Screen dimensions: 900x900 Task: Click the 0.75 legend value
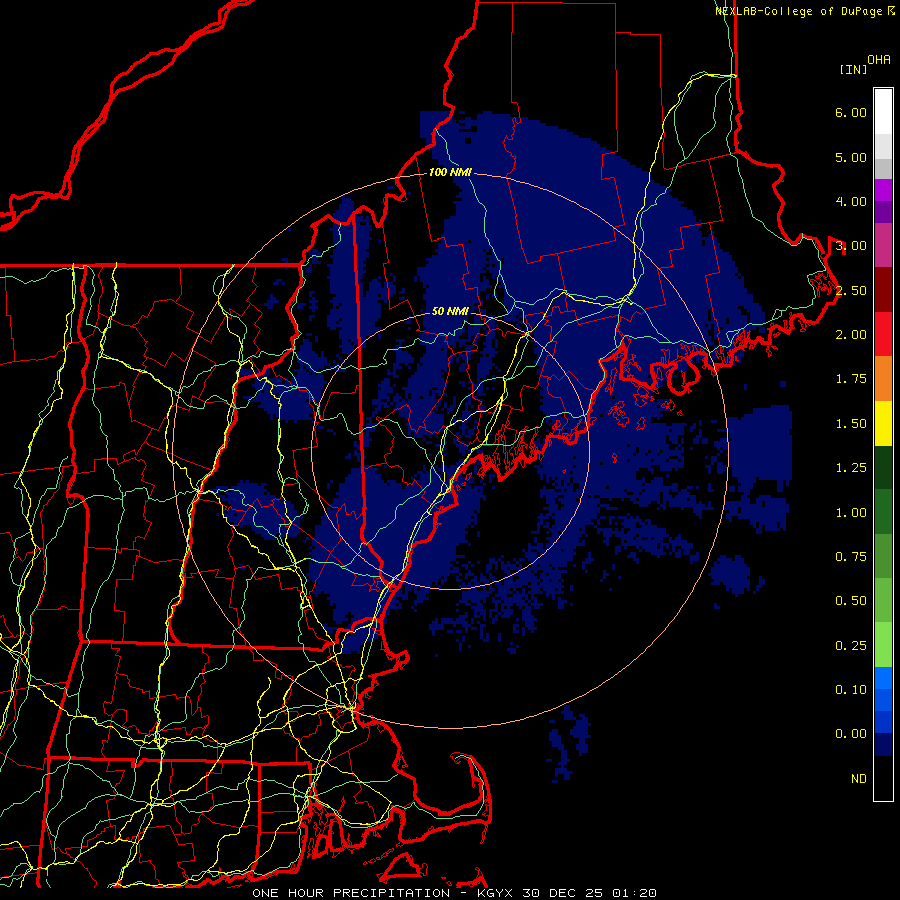pyautogui.click(x=851, y=557)
